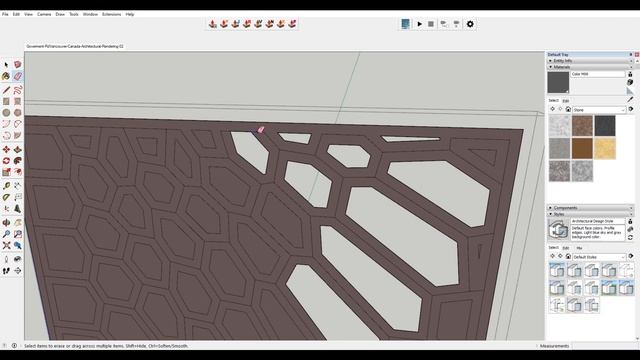Pick the yellow sandstone material swatch
This screenshot has width=640, height=360.
(x=605, y=148)
